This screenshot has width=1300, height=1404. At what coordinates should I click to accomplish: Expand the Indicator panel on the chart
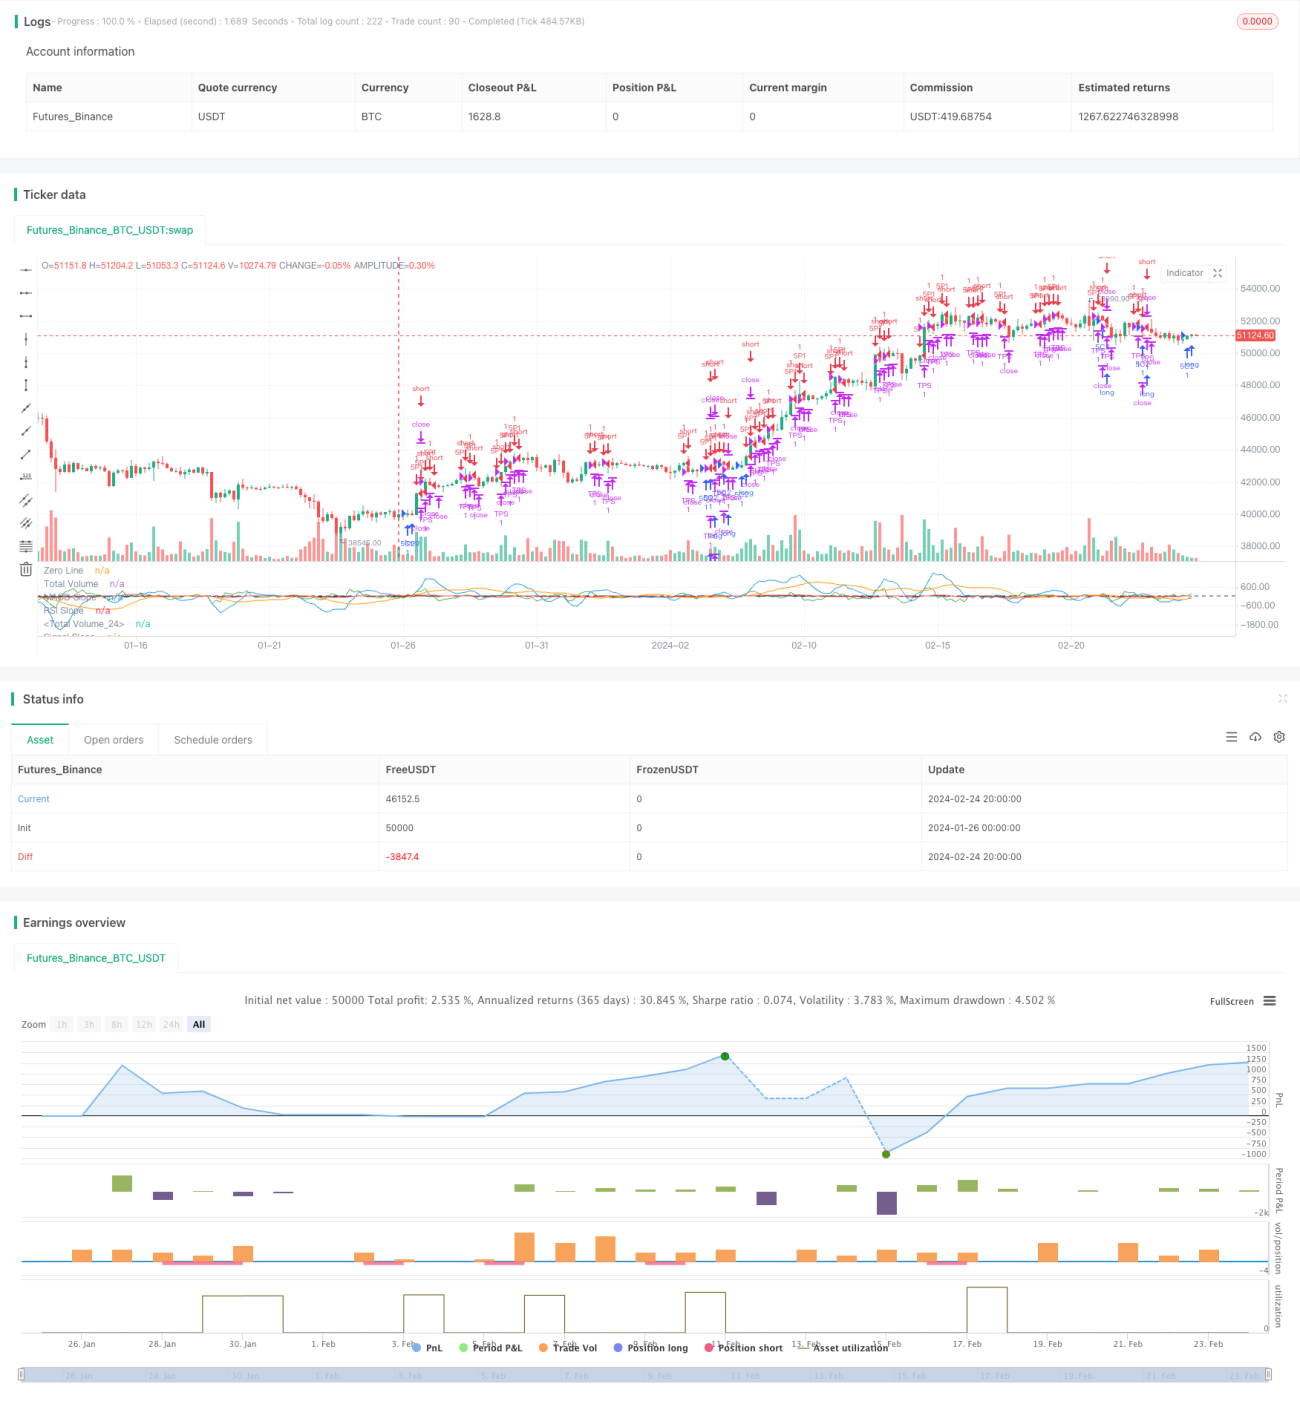pos(1218,273)
